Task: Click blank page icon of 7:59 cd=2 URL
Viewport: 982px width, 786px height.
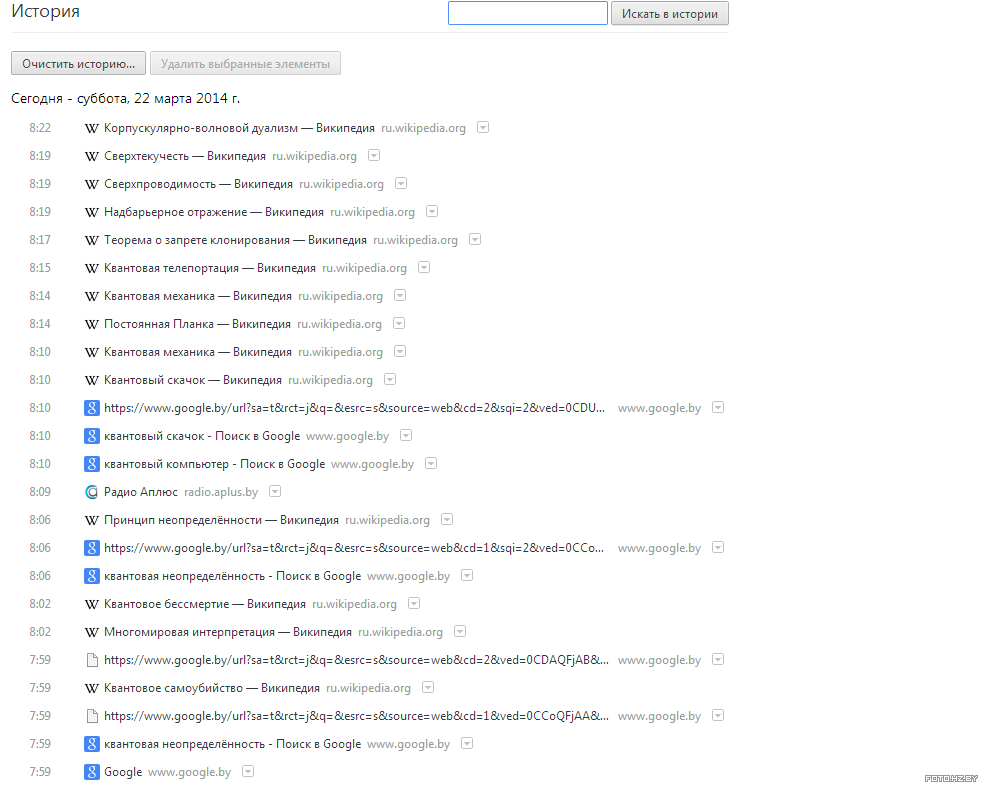Action: click(x=91, y=660)
